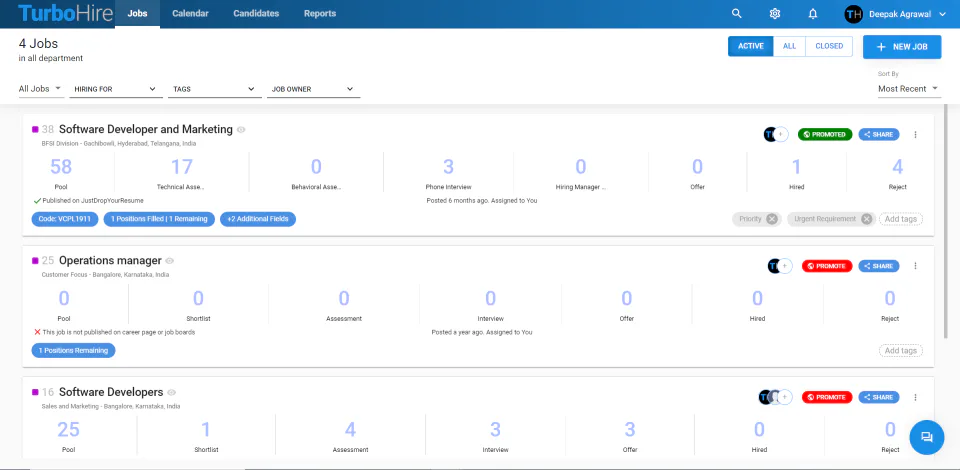
Task: Open the chat bubble floating button
Action: coord(926,437)
